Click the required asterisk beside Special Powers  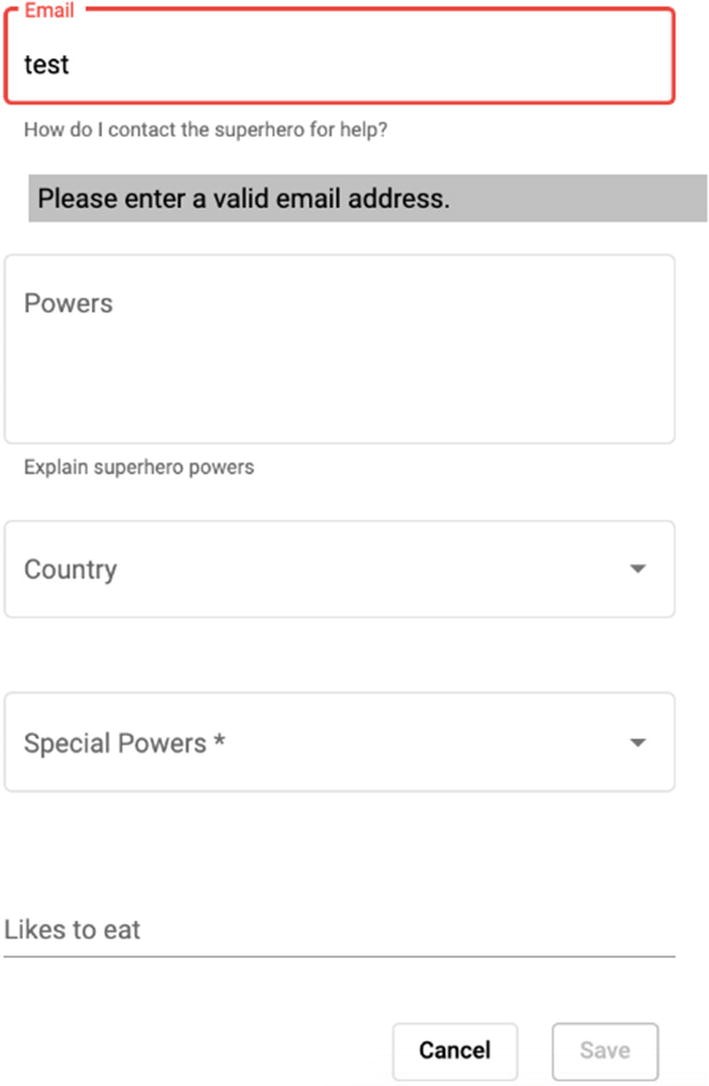(219, 740)
